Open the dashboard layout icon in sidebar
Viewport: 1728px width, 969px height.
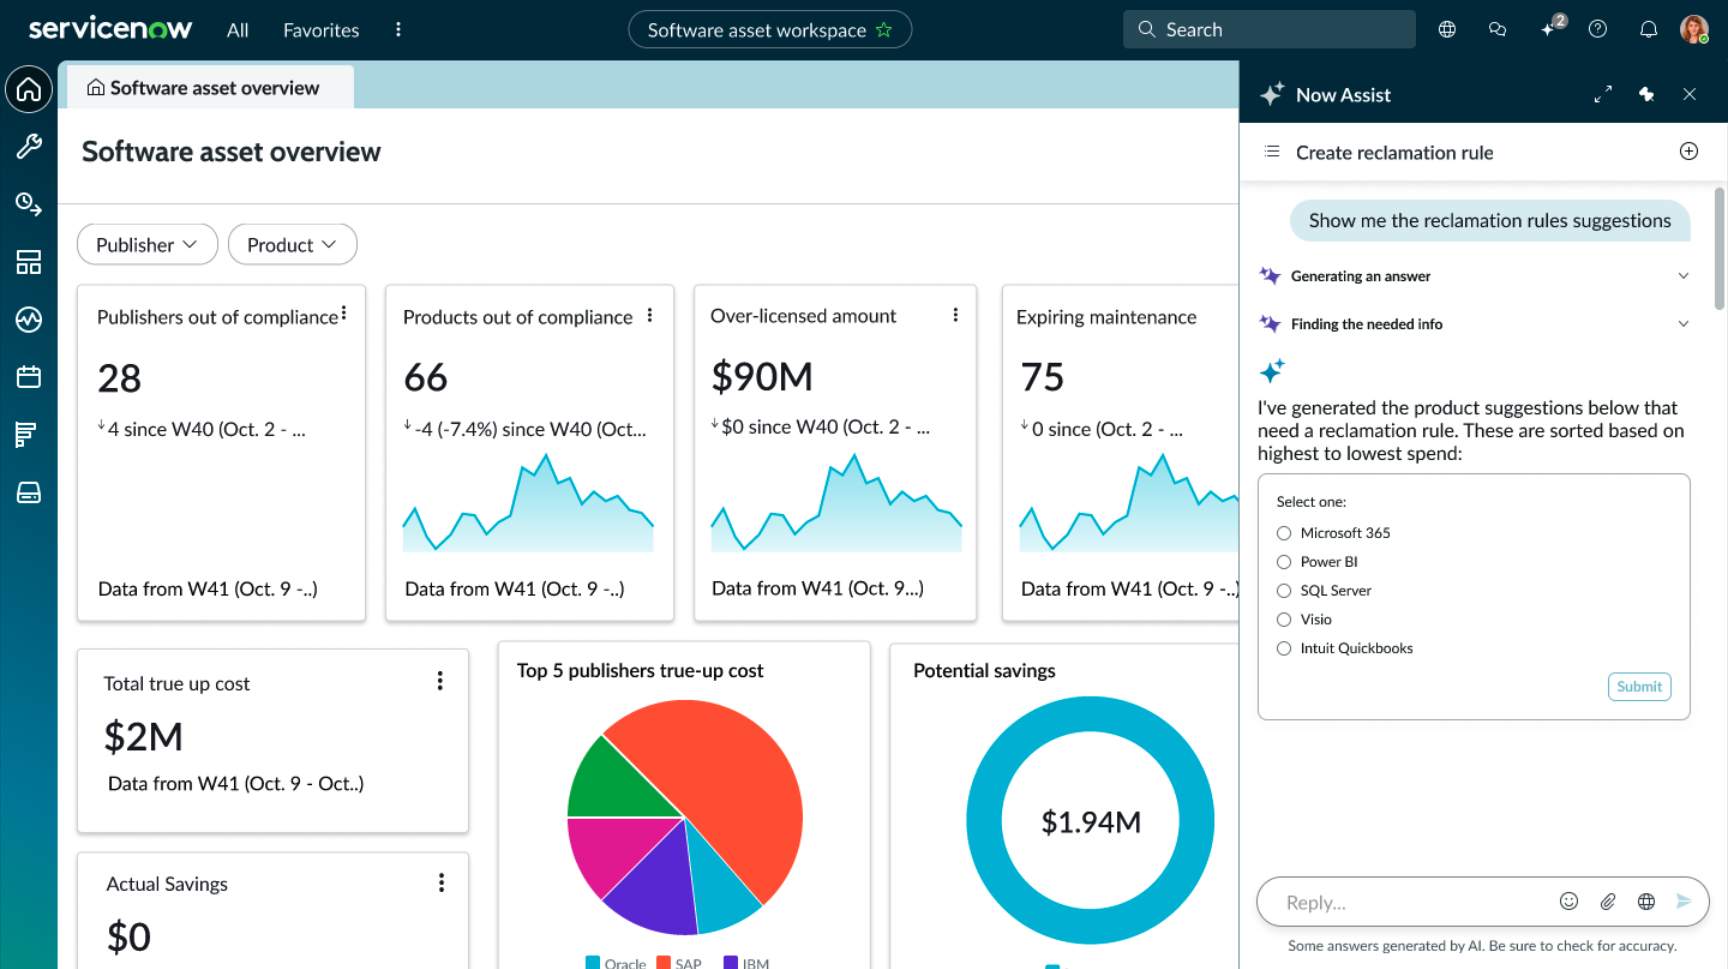click(x=29, y=262)
